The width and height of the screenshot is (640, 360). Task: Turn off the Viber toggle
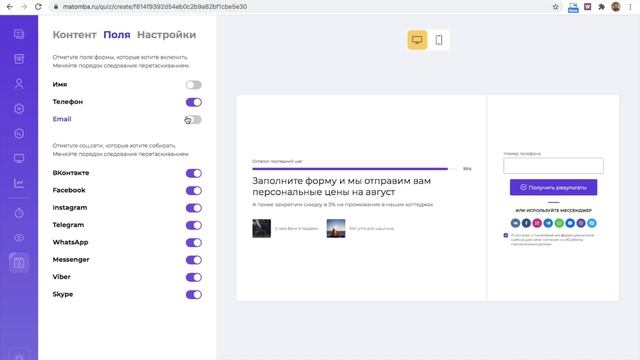pos(193,278)
